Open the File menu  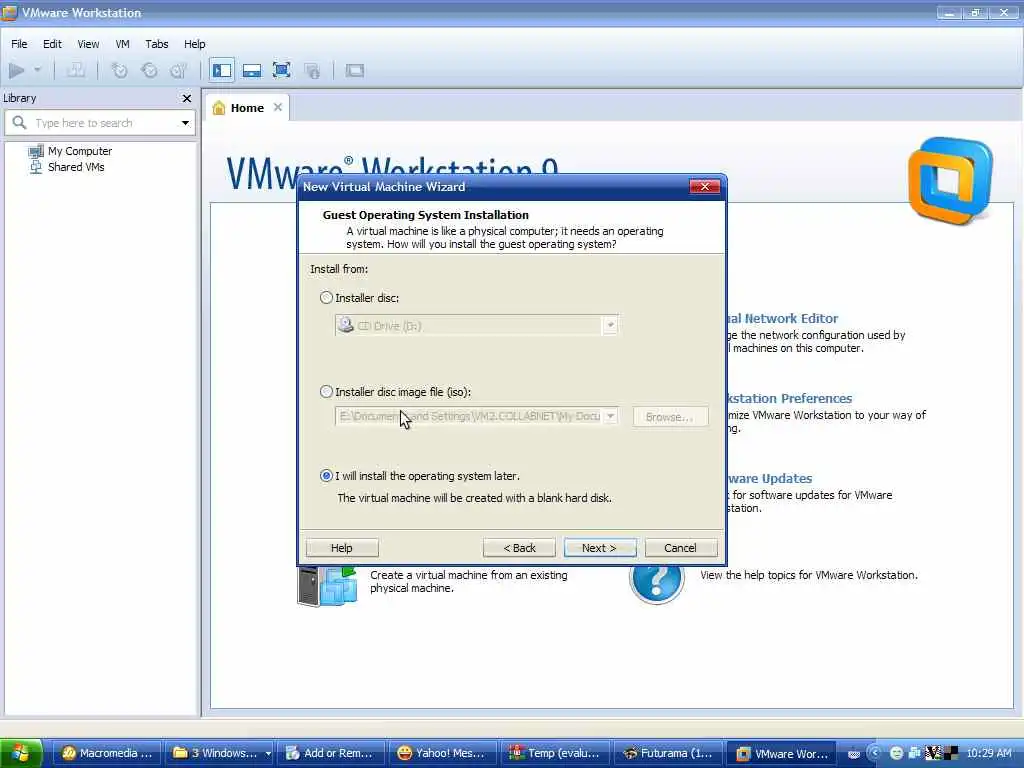pos(19,44)
